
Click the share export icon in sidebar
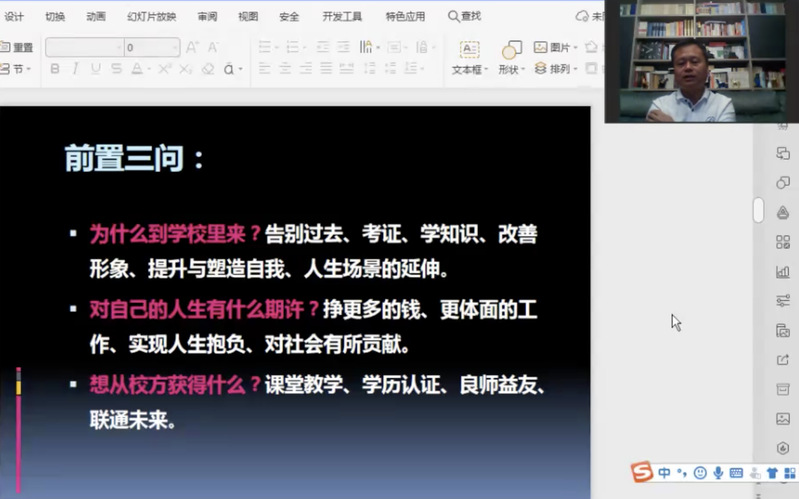coord(783,360)
